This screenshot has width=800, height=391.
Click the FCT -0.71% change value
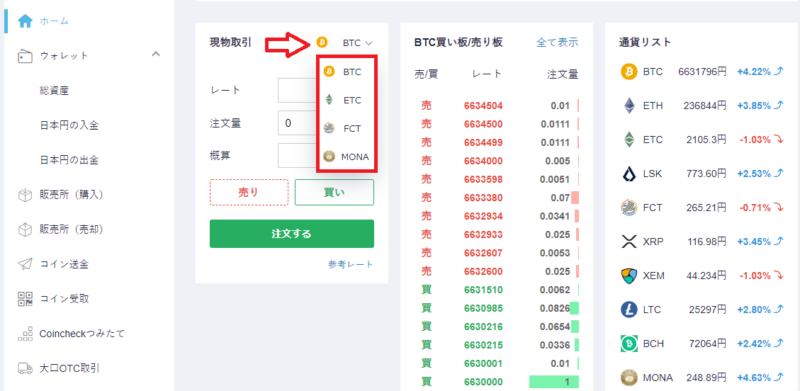click(754, 207)
